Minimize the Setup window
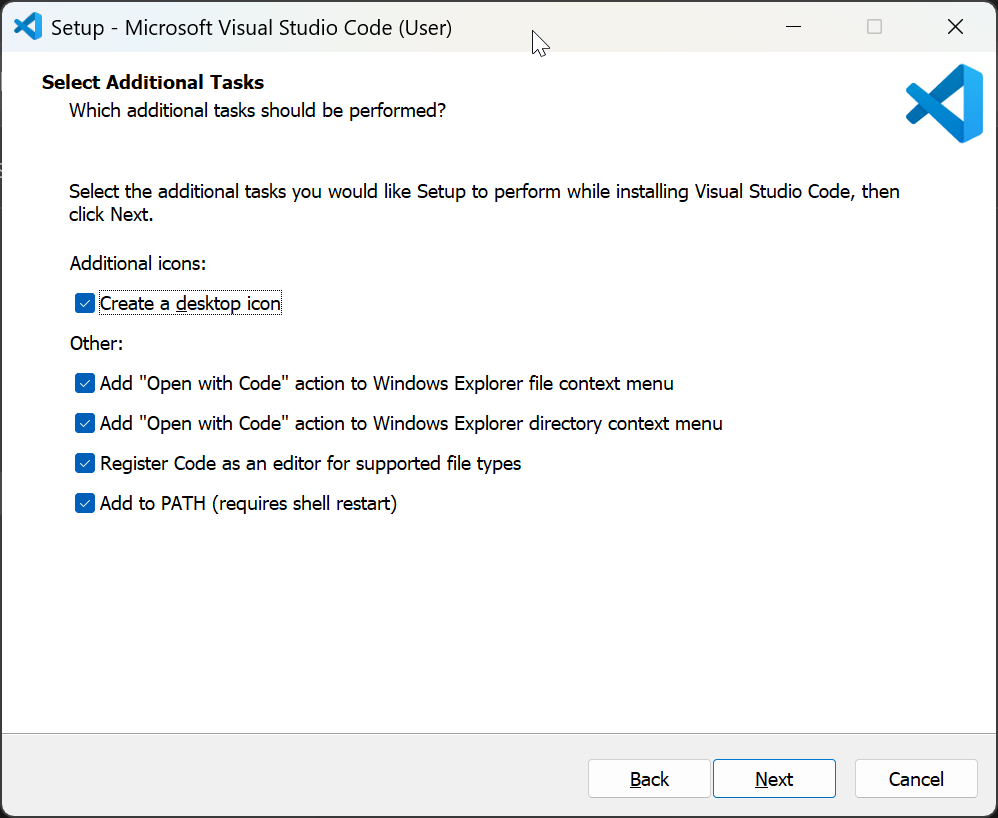The height and width of the screenshot is (818, 998). click(793, 27)
